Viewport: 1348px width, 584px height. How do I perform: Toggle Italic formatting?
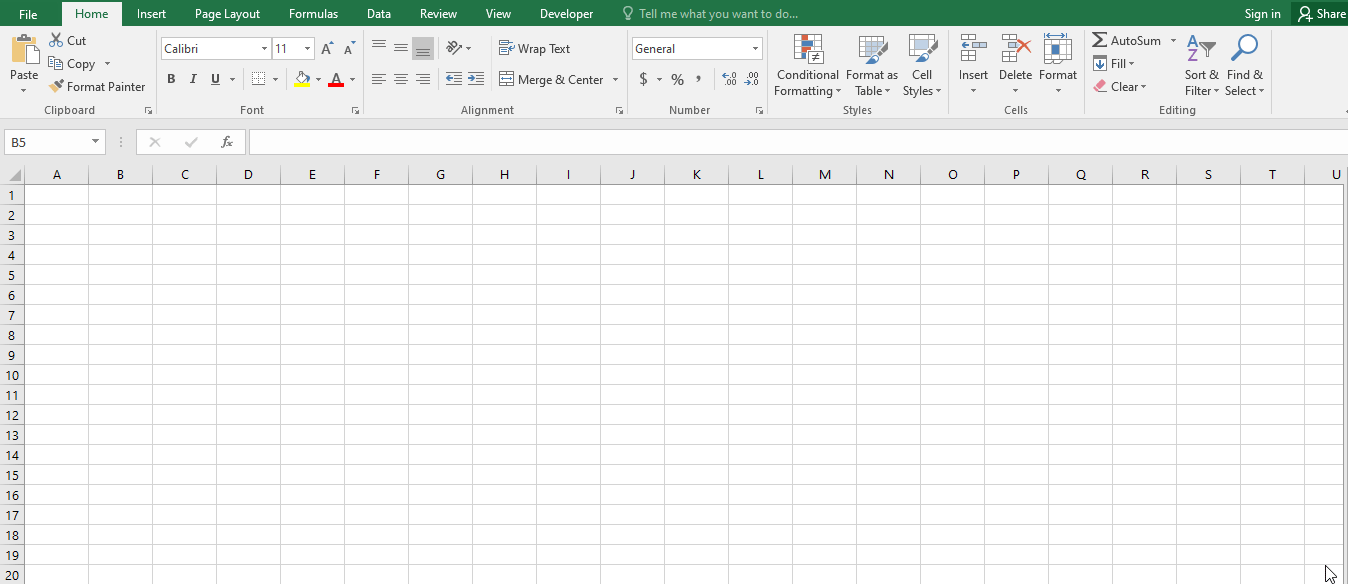[x=193, y=79]
